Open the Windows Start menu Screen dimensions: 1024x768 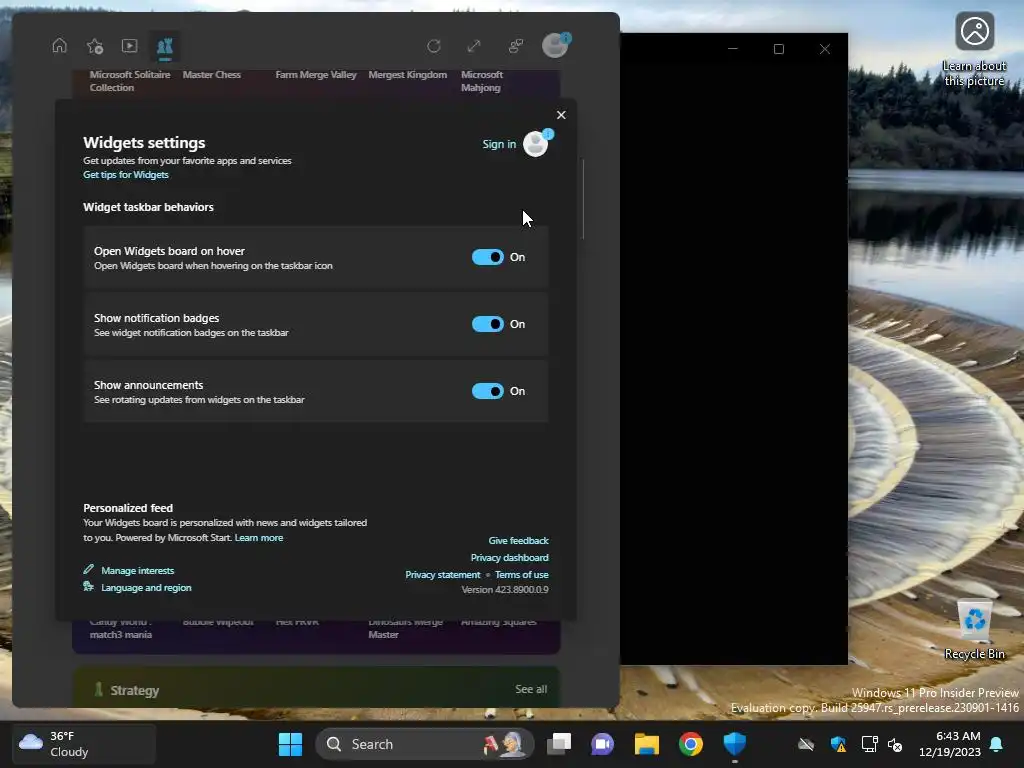pyautogui.click(x=290, y=744)
